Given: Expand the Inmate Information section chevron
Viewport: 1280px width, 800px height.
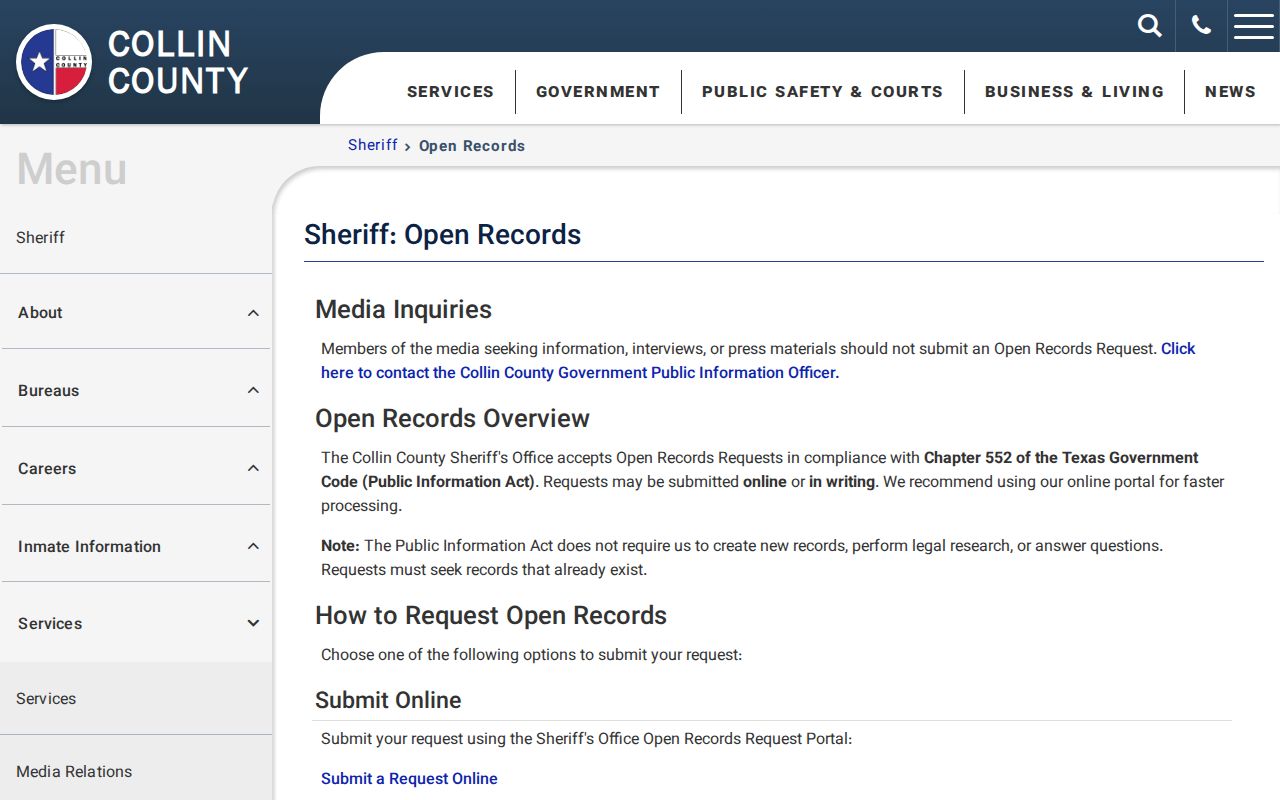Looking at the screenshot, I should [x=253, y=546].
